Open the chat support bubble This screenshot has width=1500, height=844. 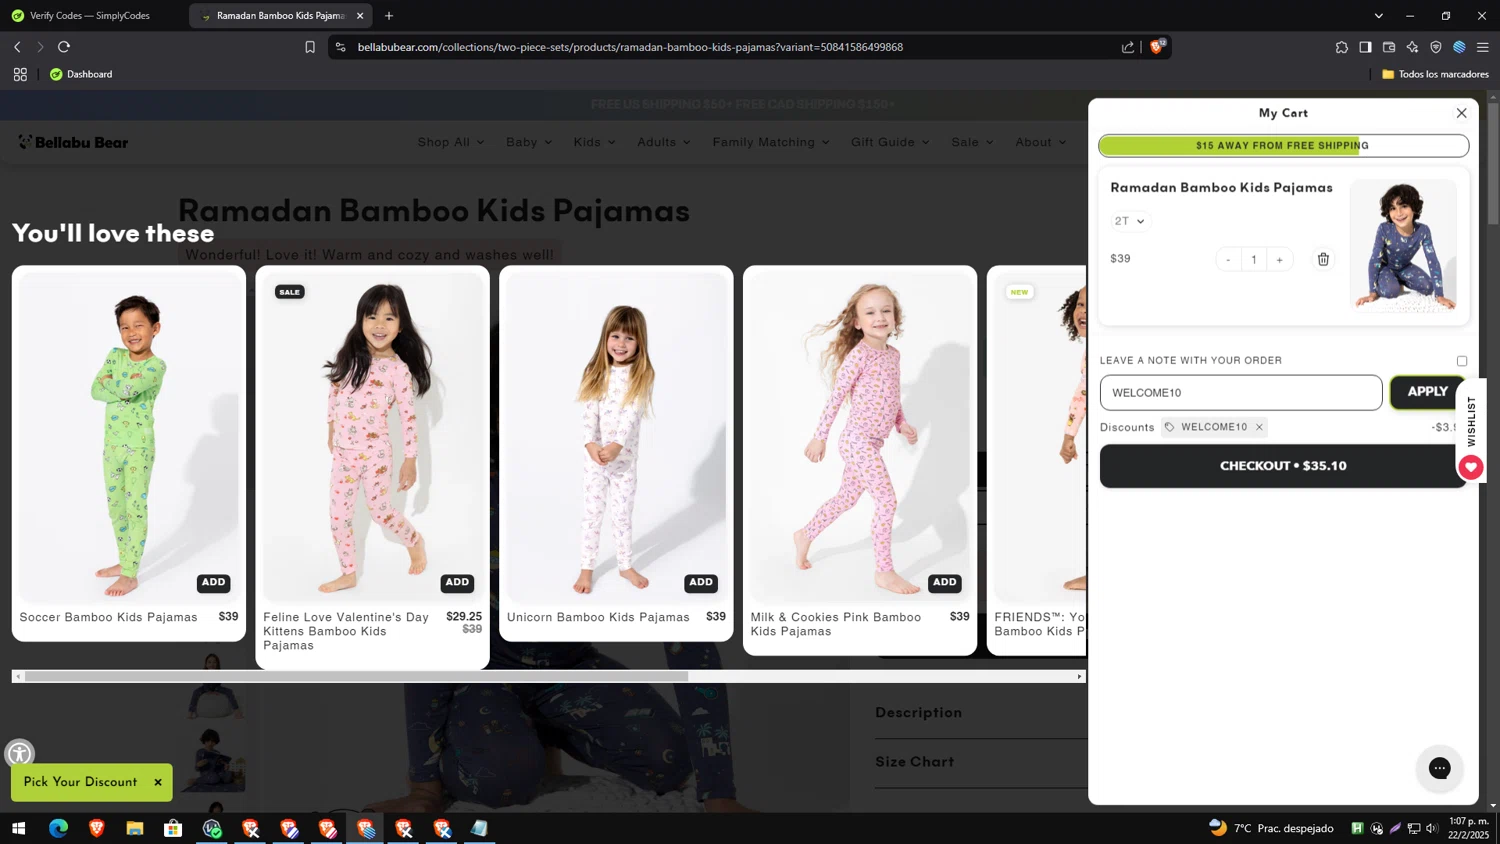point(1439,768)
